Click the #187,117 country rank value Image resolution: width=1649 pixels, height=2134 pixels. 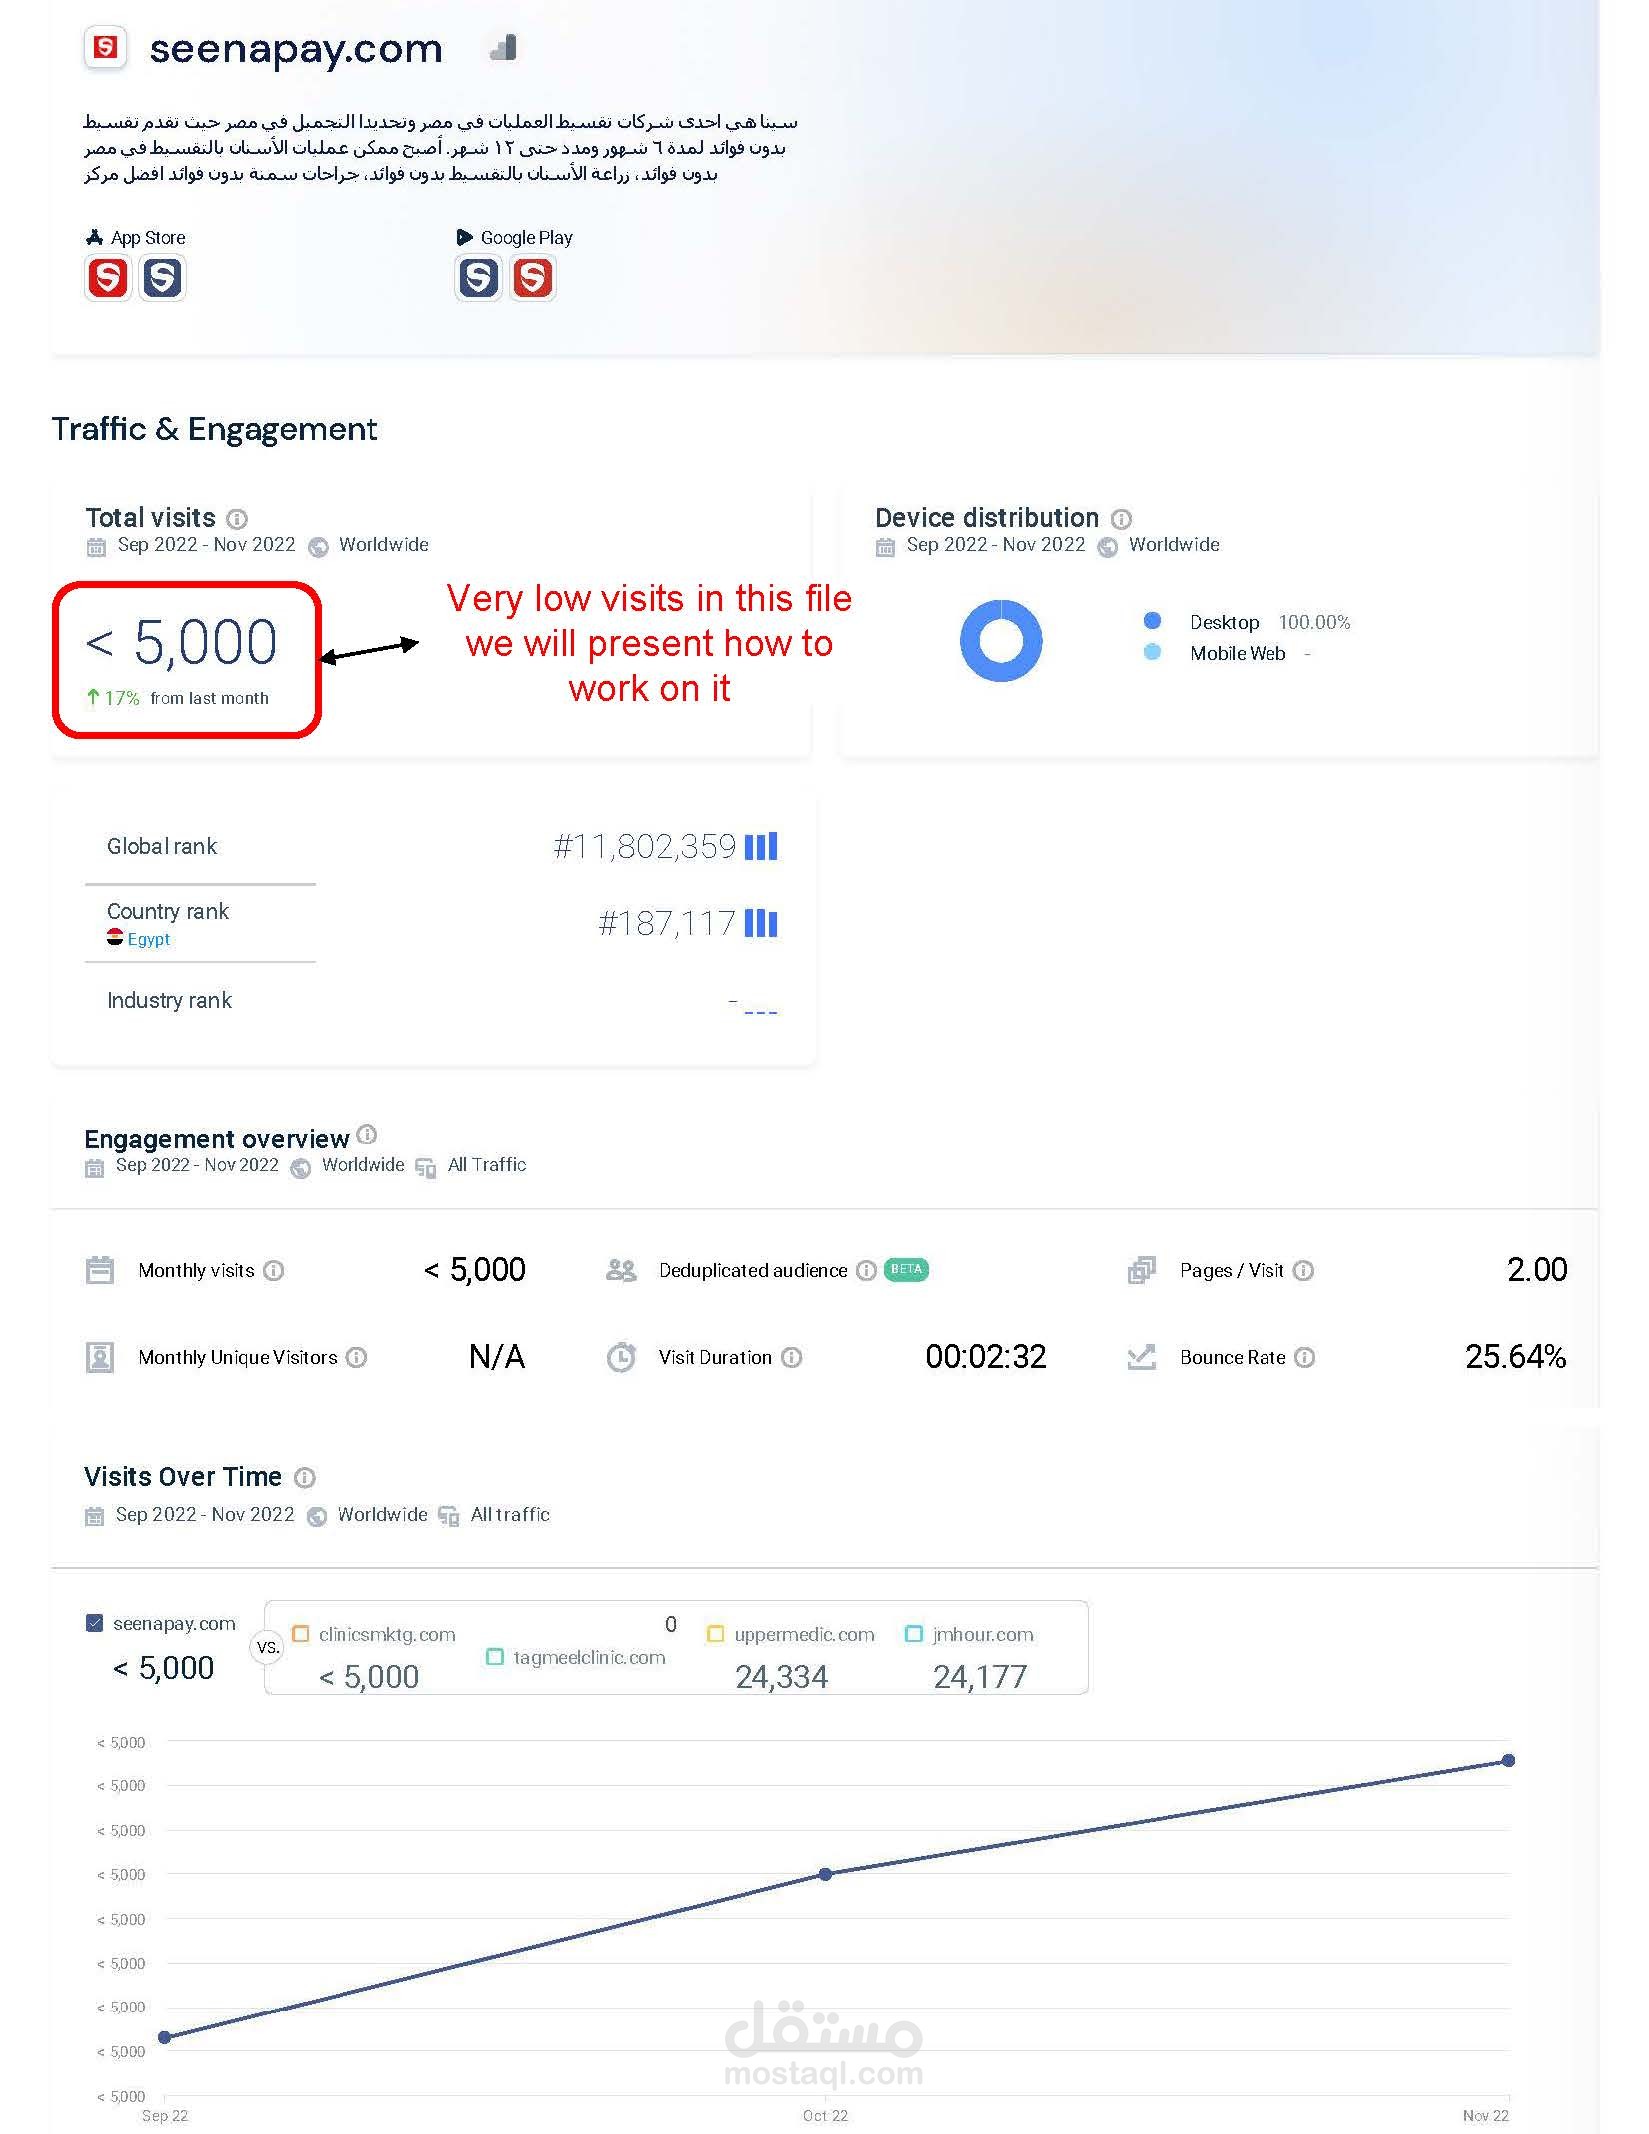667,923
